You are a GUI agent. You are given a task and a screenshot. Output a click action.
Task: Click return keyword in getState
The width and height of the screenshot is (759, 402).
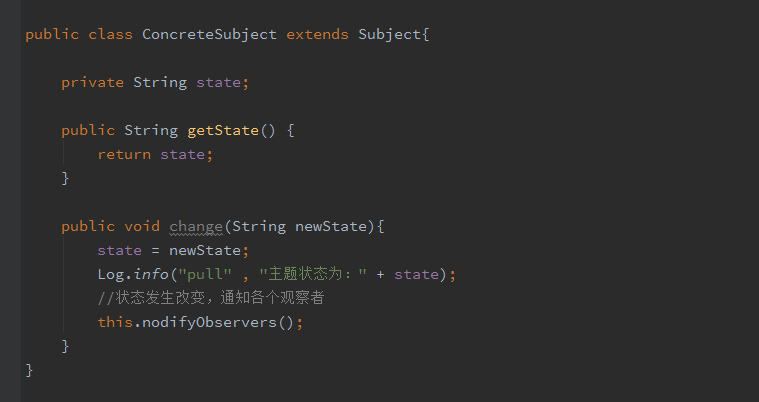coord(124,155)
